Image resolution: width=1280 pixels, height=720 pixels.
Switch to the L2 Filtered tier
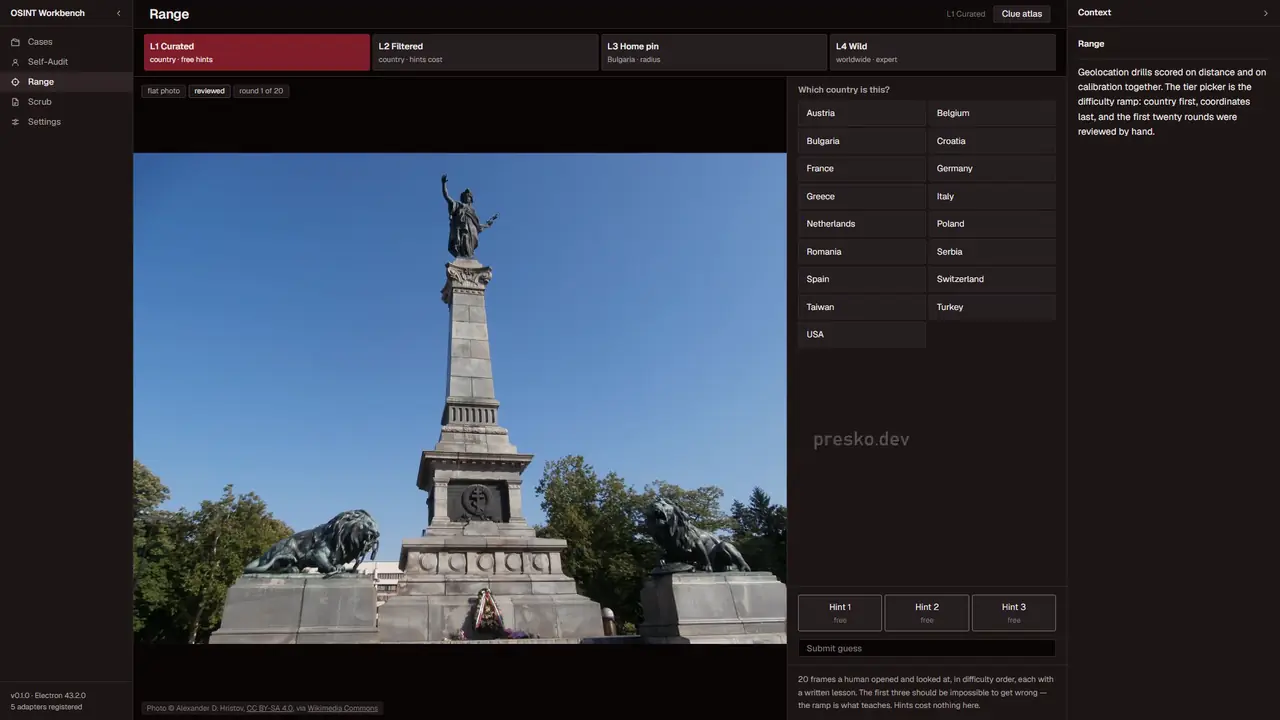pyautogui.click(x=485, y=52)
